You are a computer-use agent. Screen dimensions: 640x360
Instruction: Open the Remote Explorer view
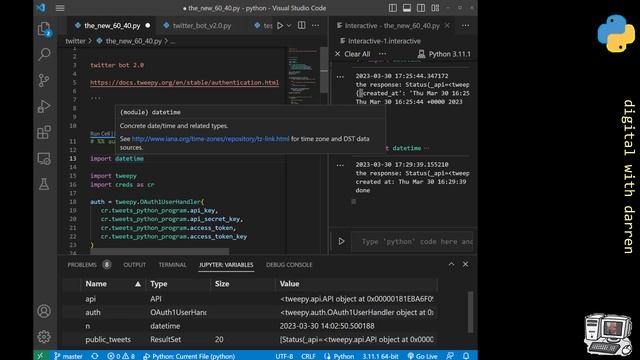click(44, 158)
